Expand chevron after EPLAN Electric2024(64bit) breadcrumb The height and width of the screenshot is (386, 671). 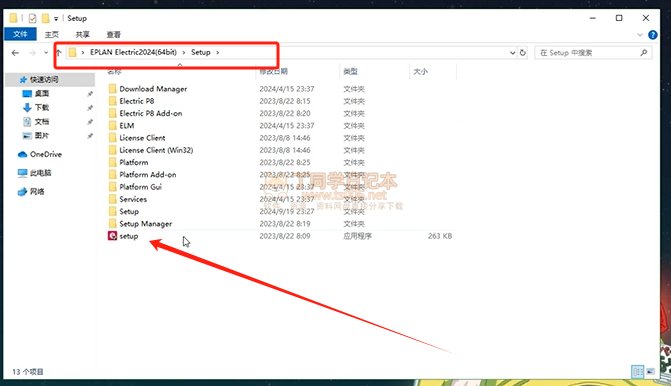point(184,52)
